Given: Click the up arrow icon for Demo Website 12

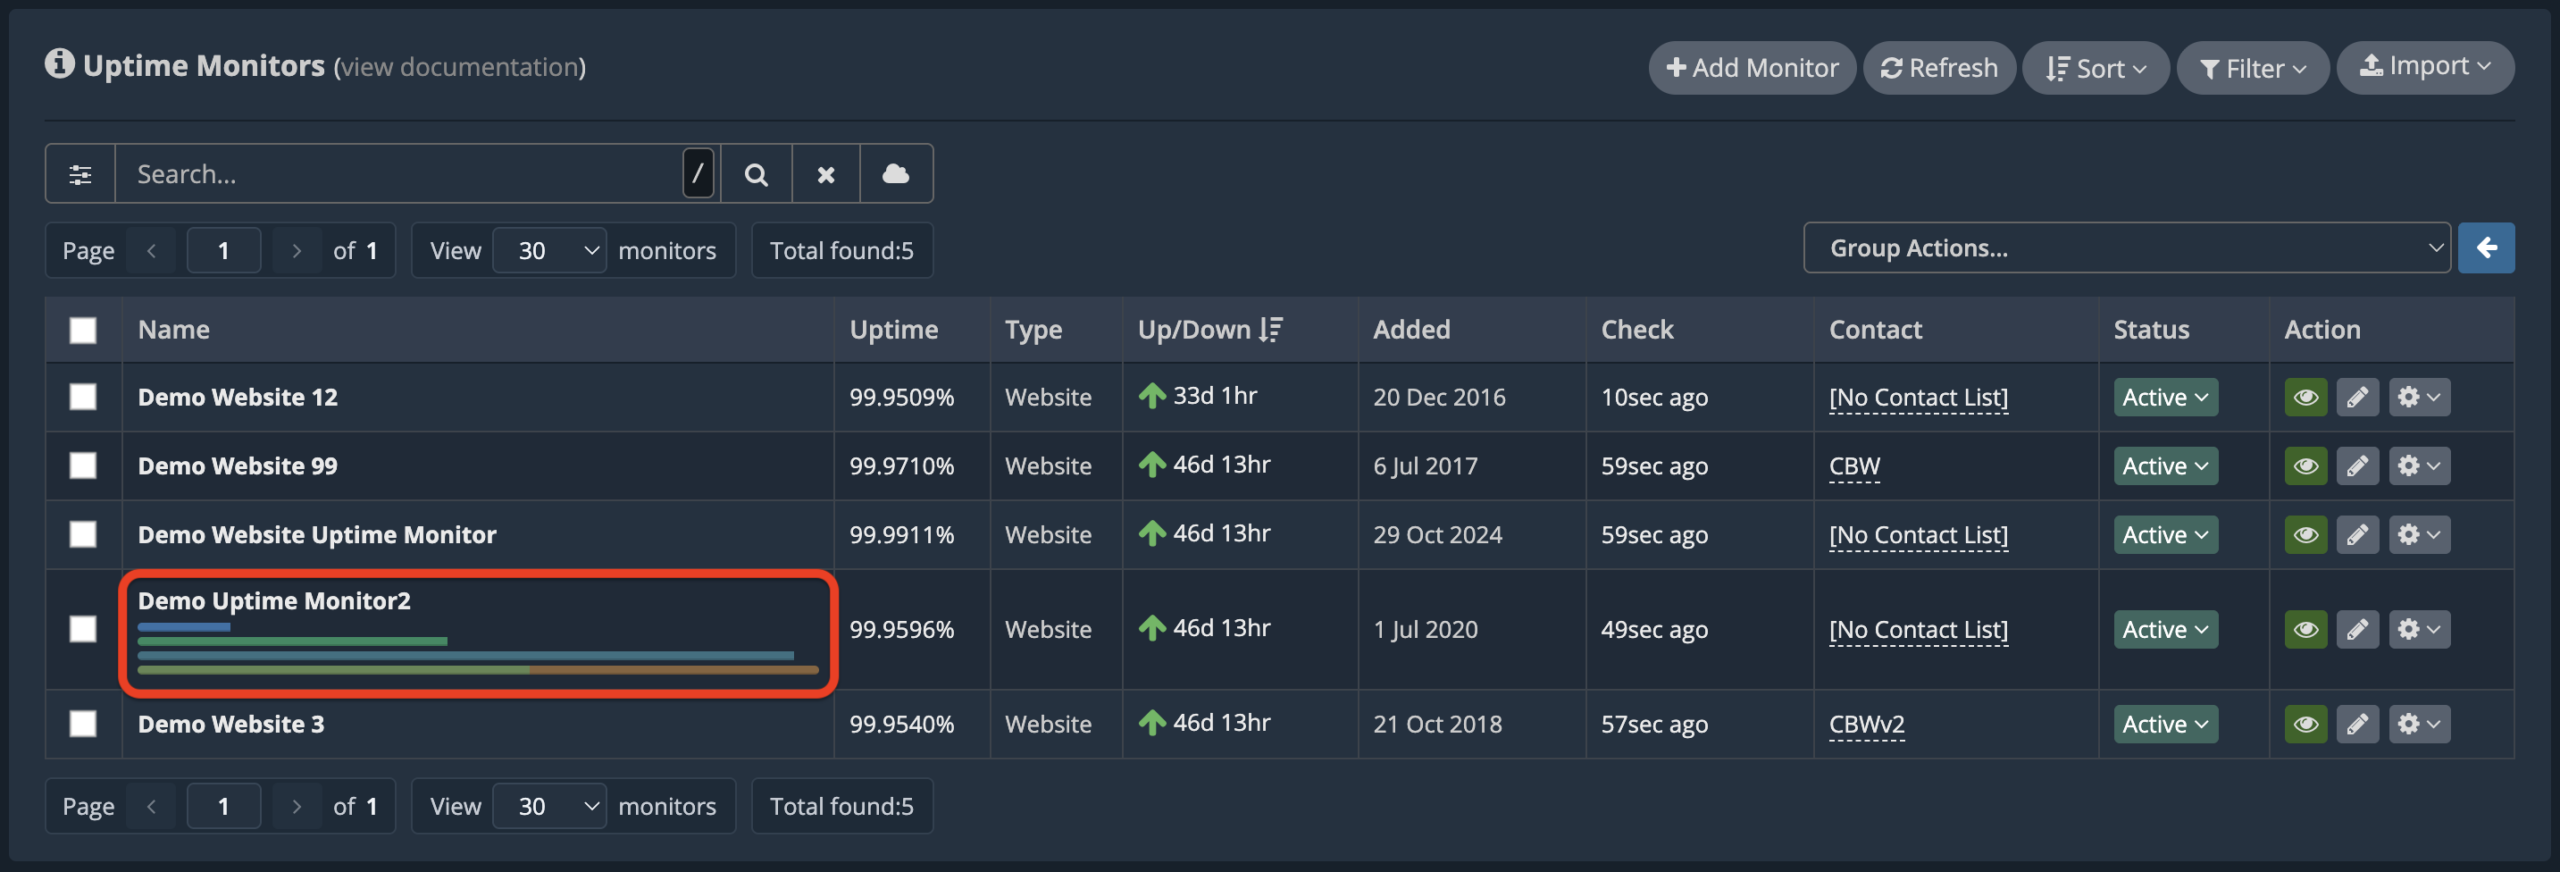Looking at the screenshot, I should [x=1152, y=396].
